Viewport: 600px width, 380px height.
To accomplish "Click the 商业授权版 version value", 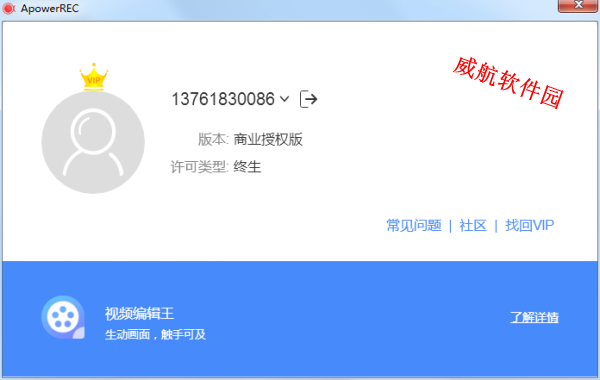I will (268, 139).
